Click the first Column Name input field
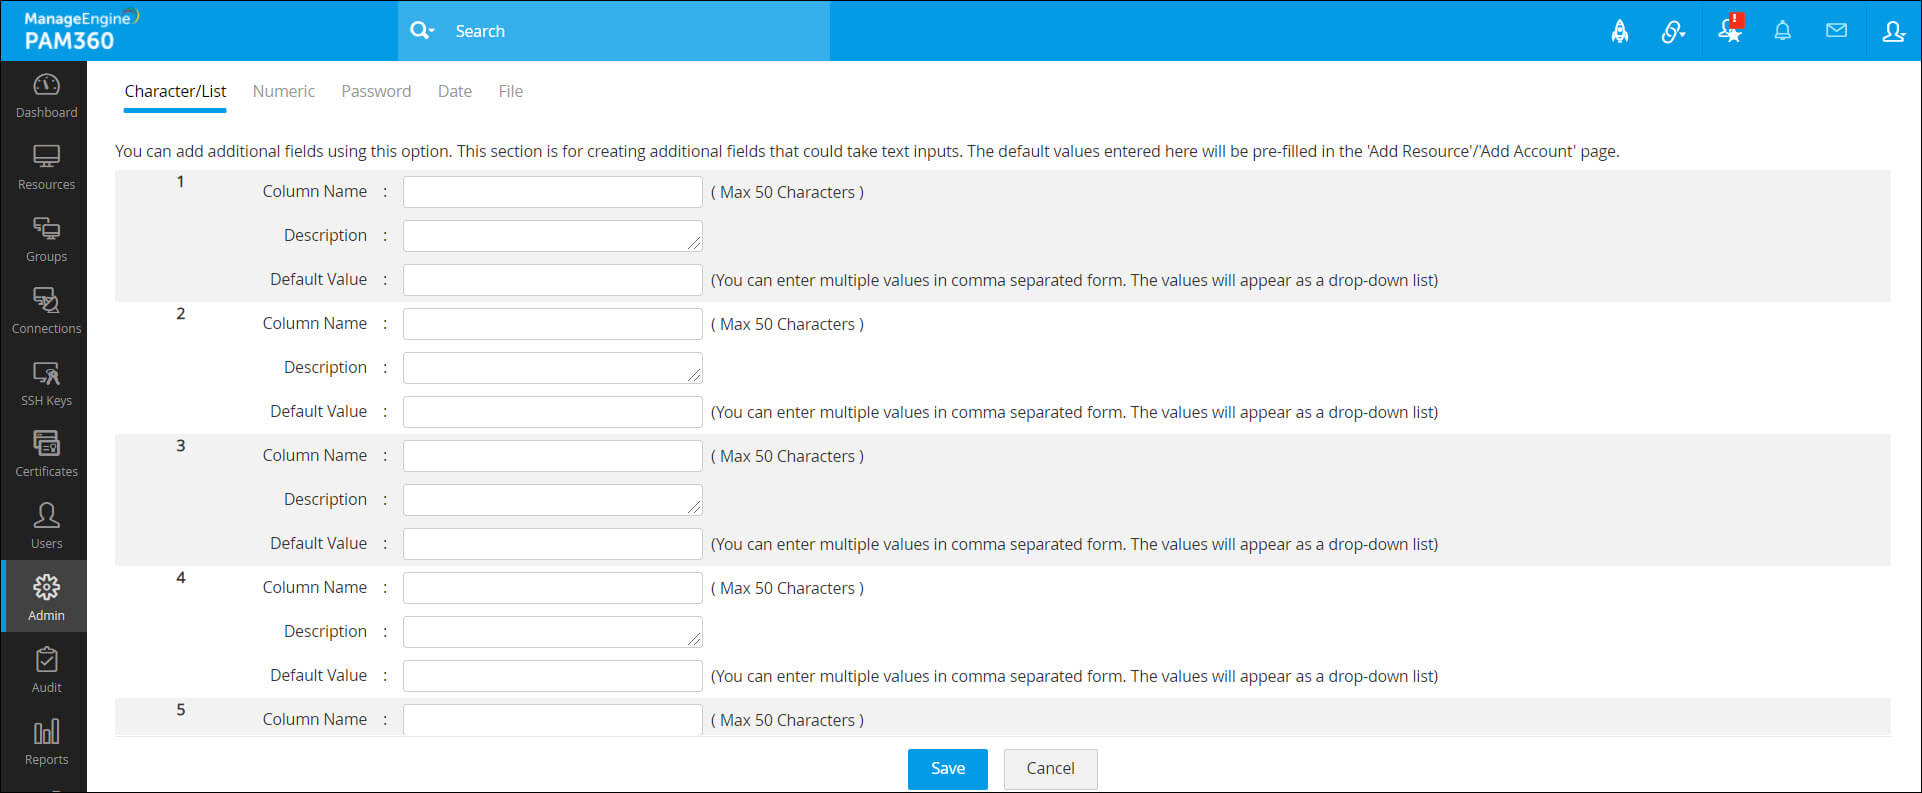1922x793 pixels. pos(552,192)
